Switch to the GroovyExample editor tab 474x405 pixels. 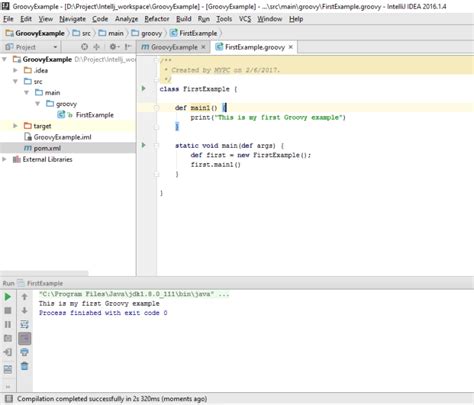pos(173,47)
